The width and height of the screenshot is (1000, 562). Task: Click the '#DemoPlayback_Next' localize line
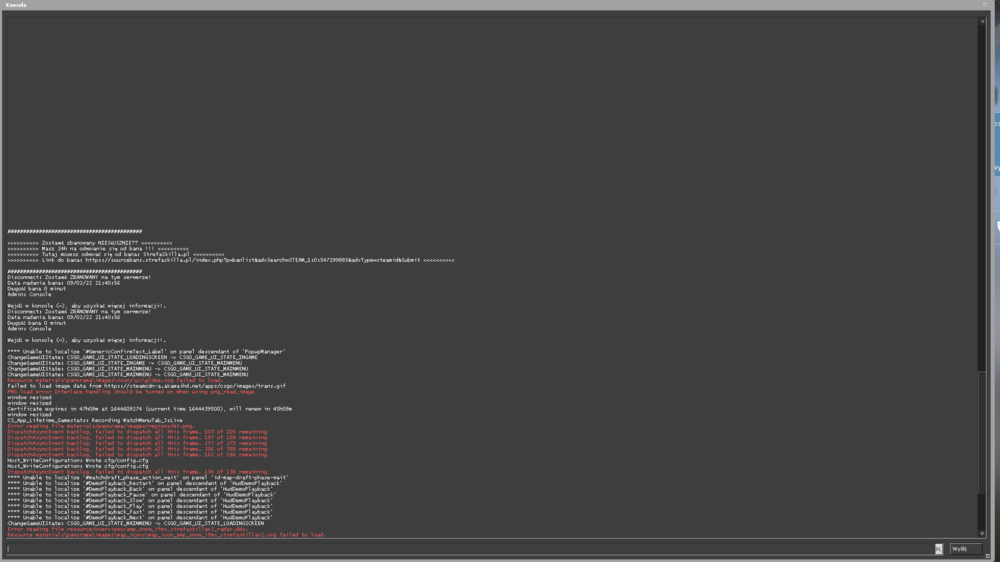click(x=140, y=518)
